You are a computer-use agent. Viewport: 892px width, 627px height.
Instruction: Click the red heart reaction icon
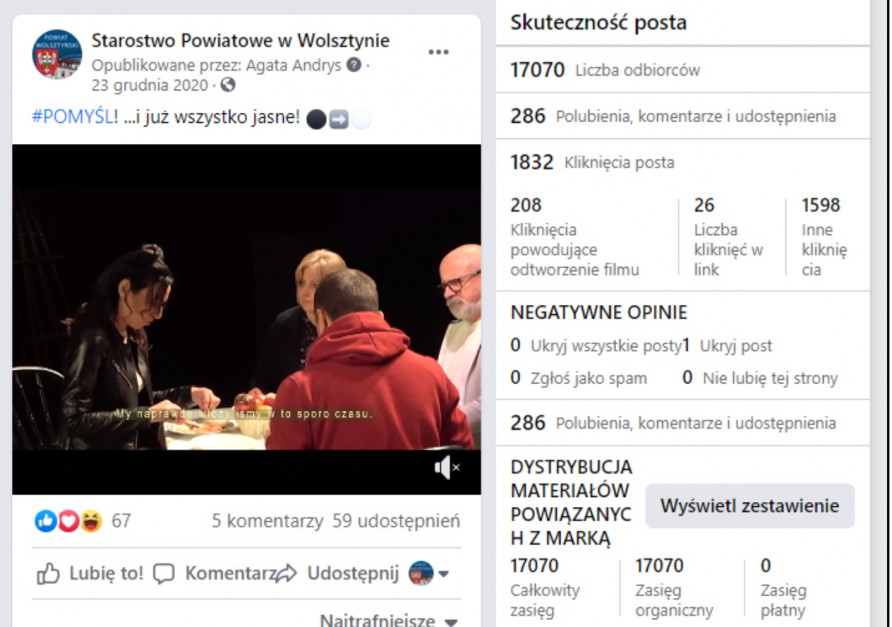pos(68,521)
